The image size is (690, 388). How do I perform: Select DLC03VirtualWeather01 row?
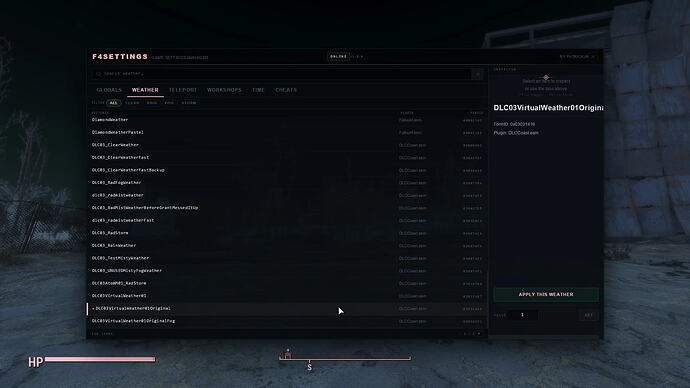pyautogui.click(x=287, y=296)
